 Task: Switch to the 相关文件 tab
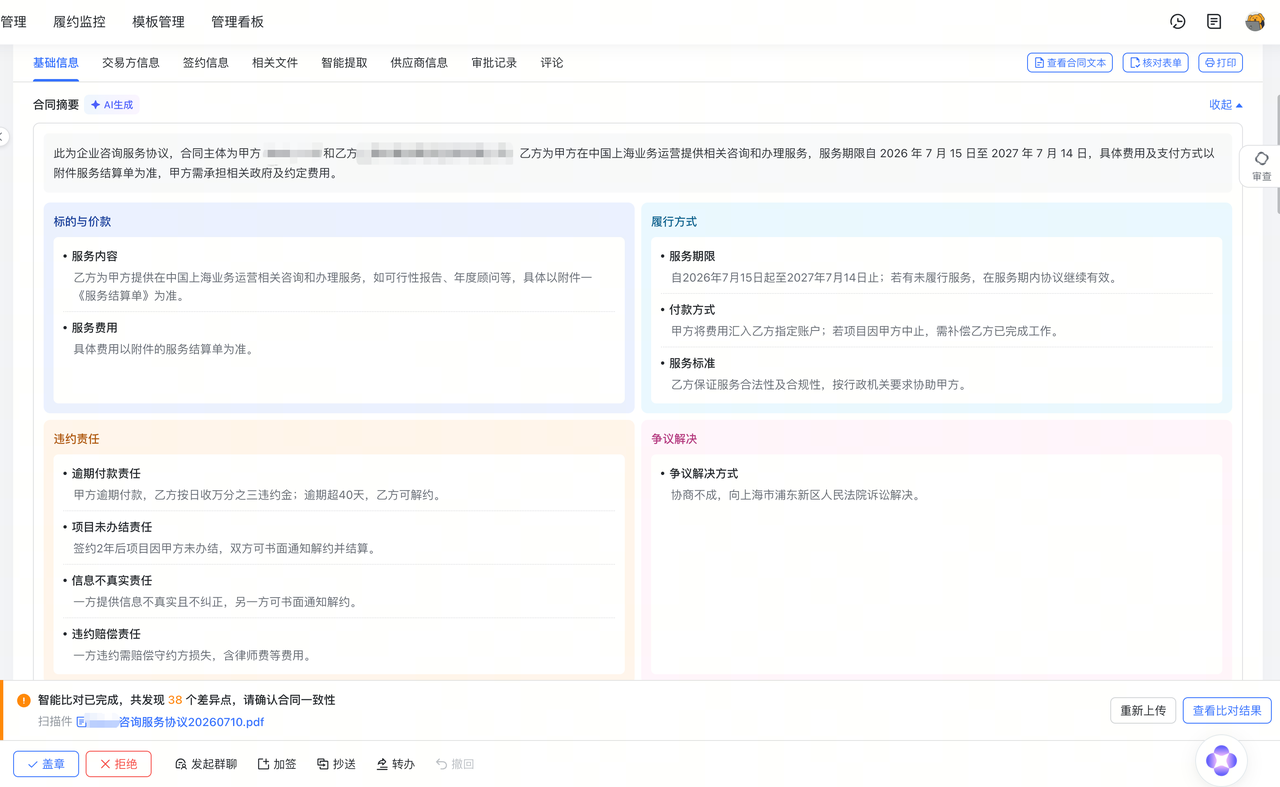coord(275,63)
